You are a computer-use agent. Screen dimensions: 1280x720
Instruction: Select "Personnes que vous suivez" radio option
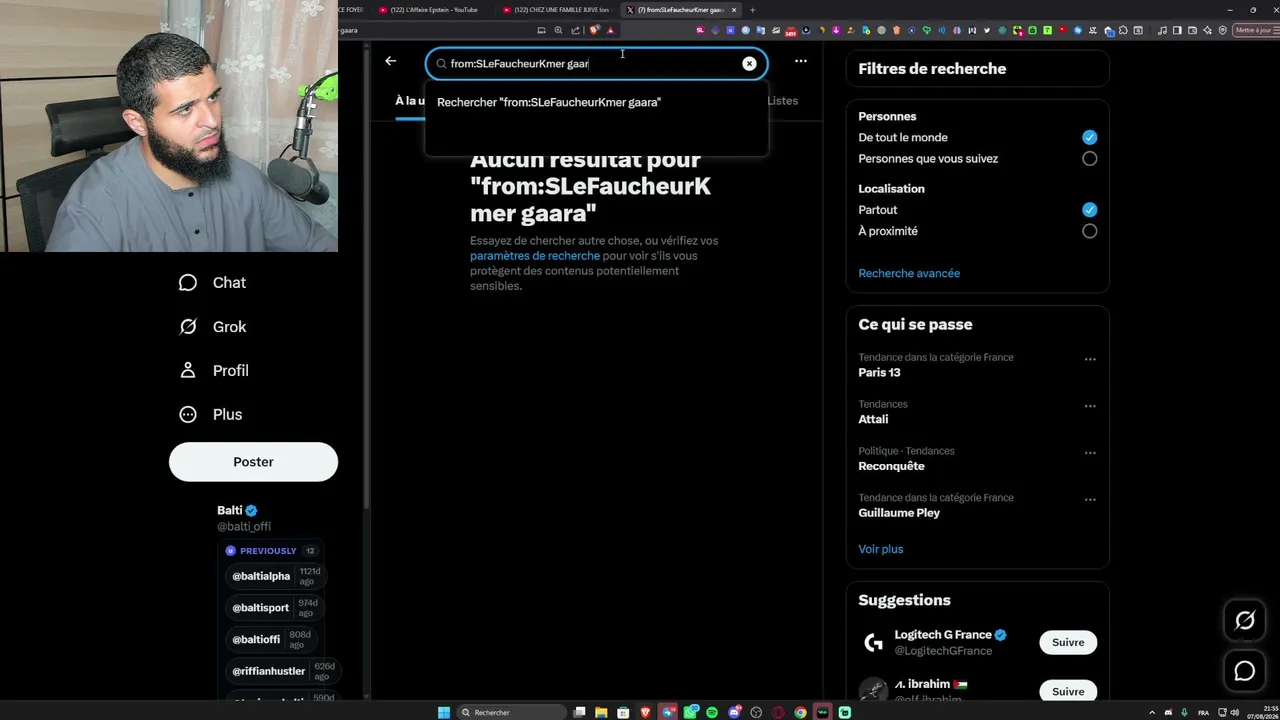tap(1089, 158)
